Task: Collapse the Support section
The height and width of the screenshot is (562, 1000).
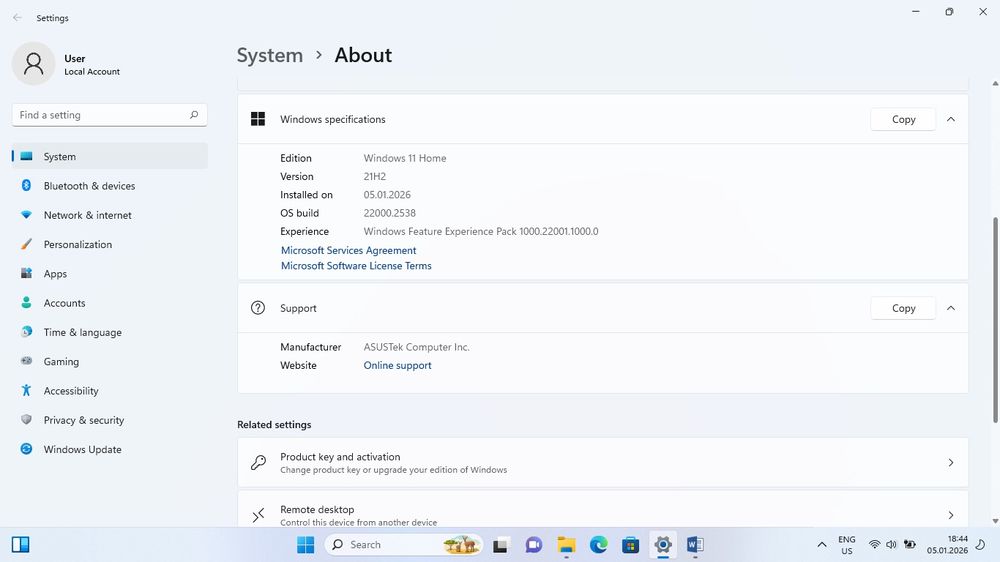Action: point(951,308)
